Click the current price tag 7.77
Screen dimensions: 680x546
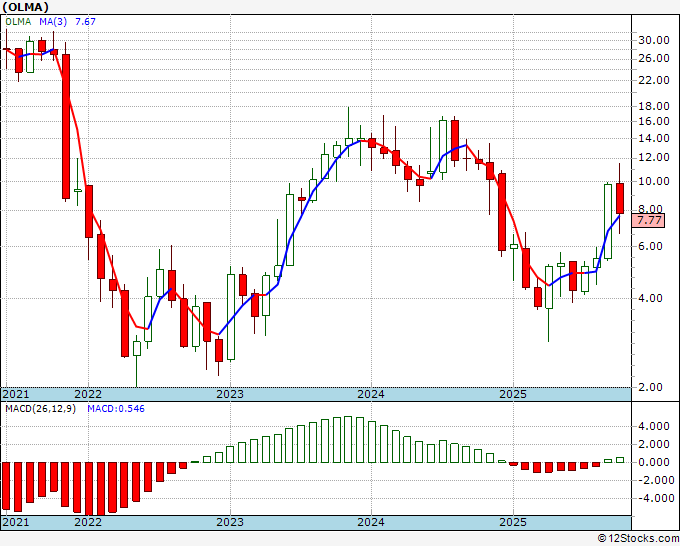pyautogui.click(x=649, y=220)
